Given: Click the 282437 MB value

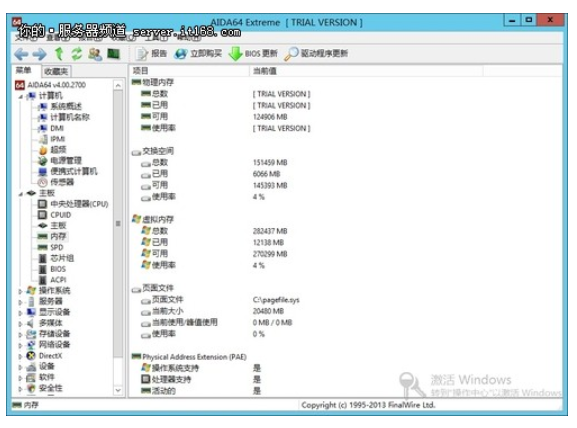Looking at the screenshot, I should [270, 231].
